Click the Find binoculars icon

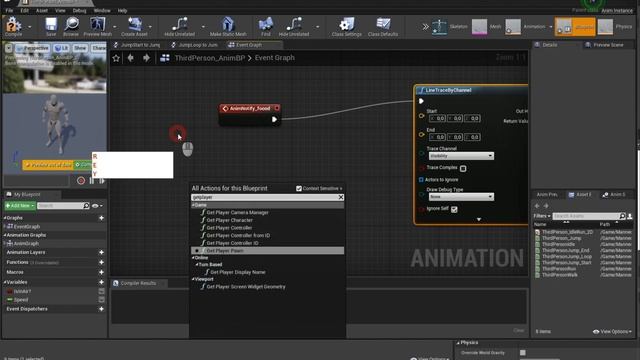pyautogui.click(x=266, y=24)
